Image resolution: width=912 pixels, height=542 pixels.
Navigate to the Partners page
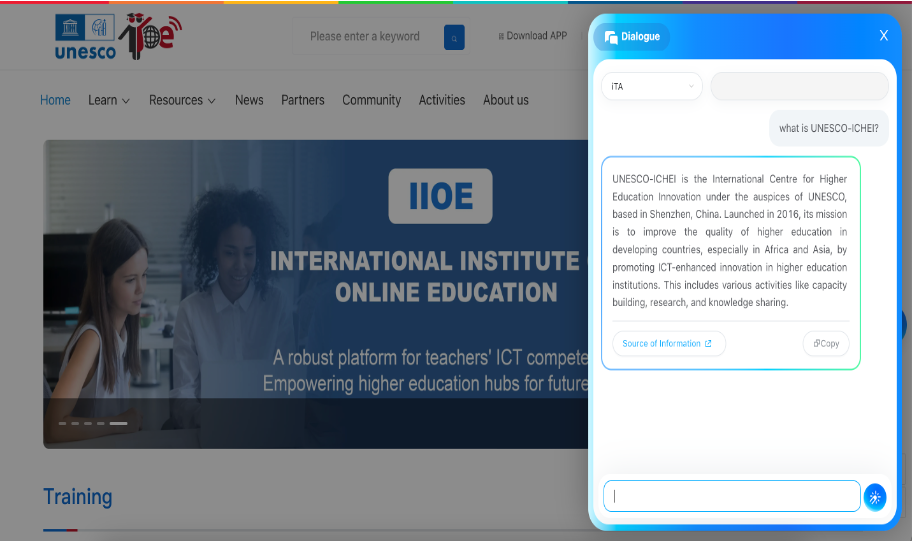302,100
